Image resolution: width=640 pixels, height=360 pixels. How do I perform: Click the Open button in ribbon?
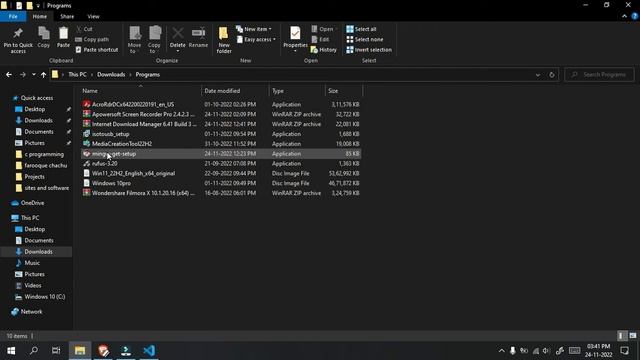(323, 29)
